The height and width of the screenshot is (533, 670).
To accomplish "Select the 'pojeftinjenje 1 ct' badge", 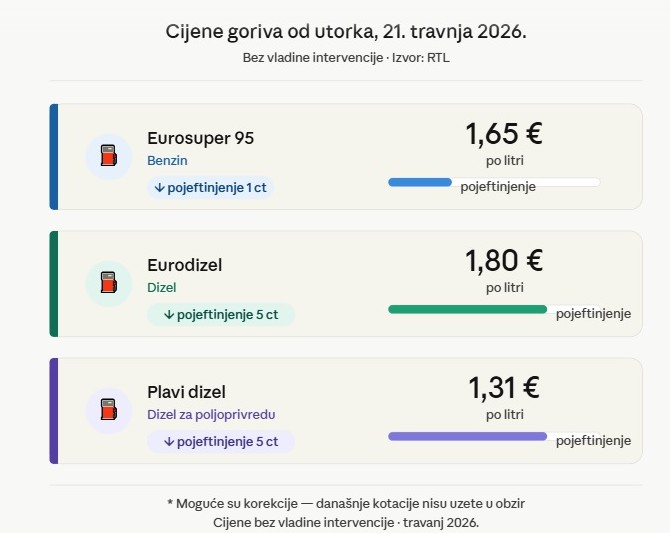I will 210,187.
